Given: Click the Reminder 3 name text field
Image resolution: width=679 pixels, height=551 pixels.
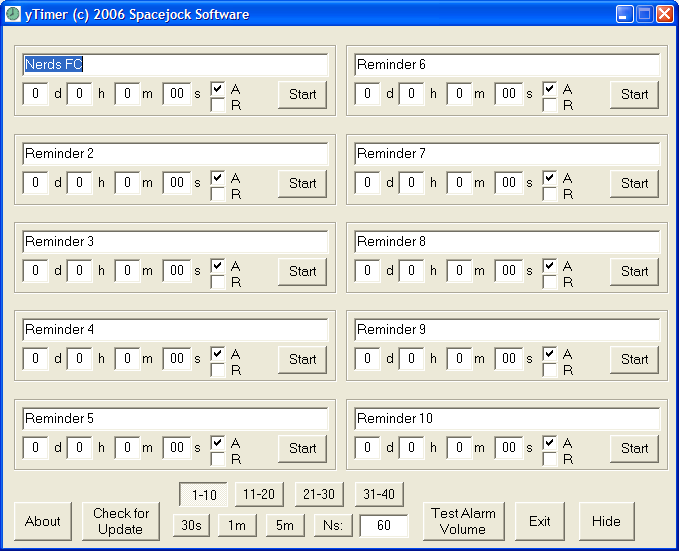Looking at the screenshot, I should click(x=175, y=242).
